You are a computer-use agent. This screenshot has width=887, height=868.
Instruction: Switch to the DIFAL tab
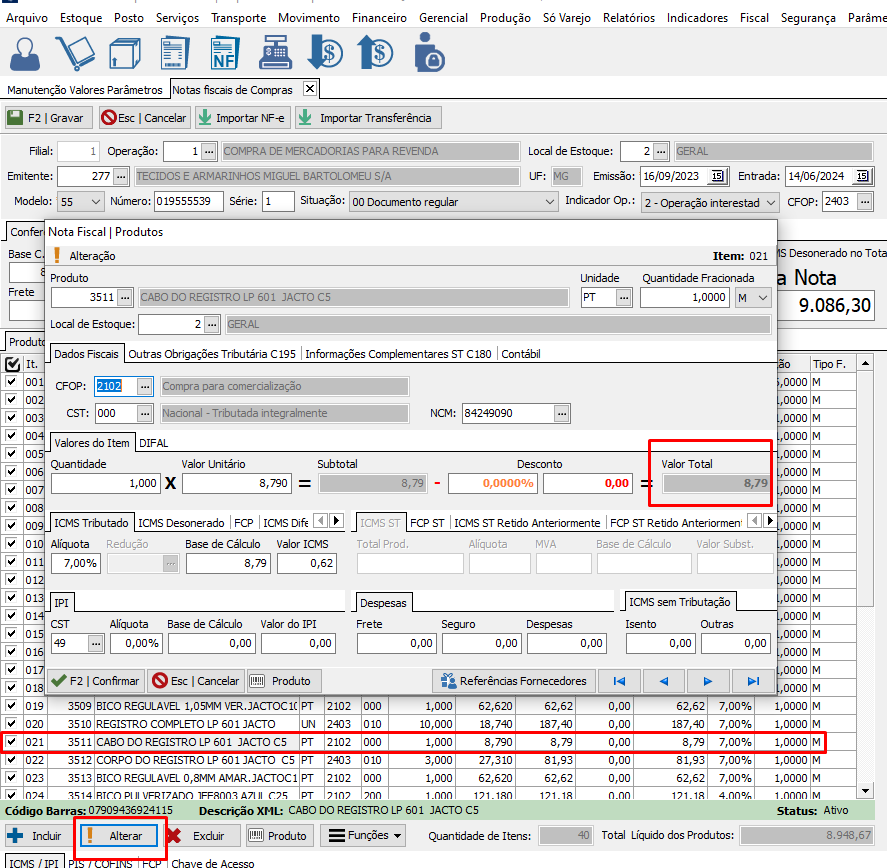coord(154,441)
